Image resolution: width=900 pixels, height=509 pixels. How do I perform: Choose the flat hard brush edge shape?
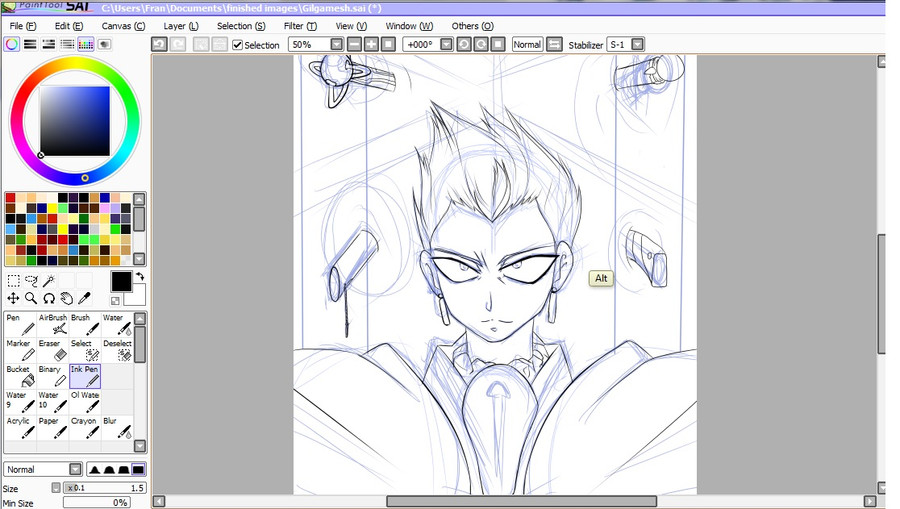(138, 469)
